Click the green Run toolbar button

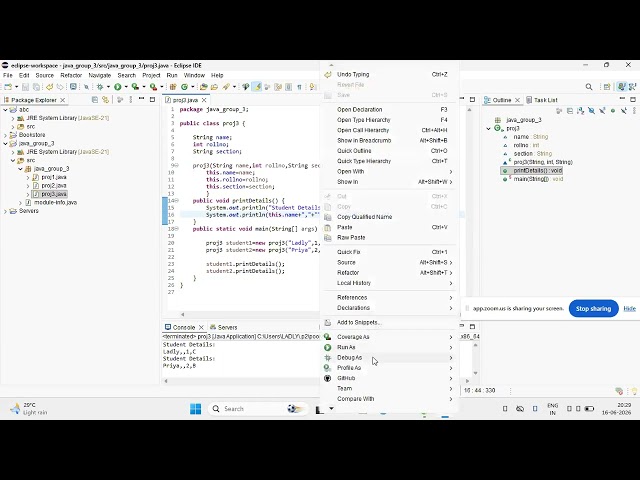118,87
